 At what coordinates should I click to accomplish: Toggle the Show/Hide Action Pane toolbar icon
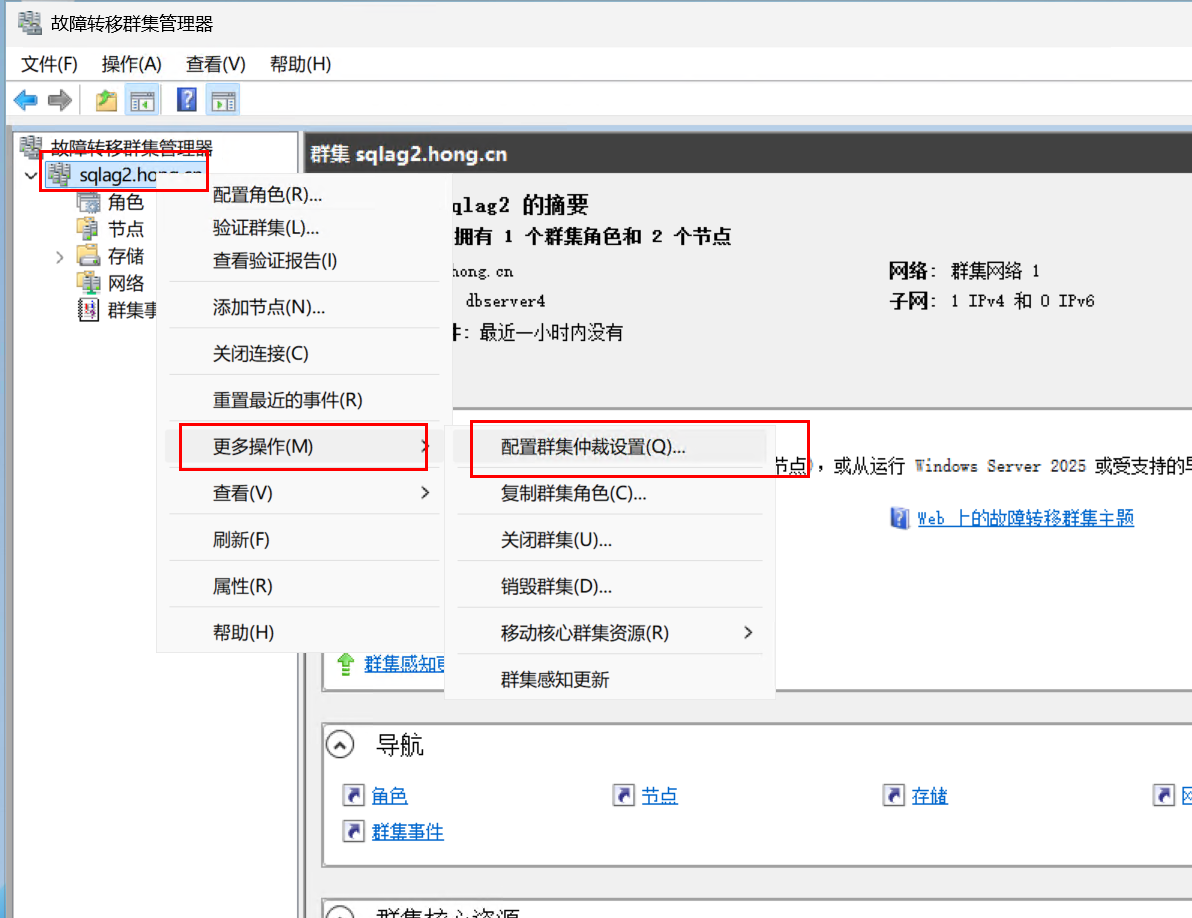[x=222, y=100]
